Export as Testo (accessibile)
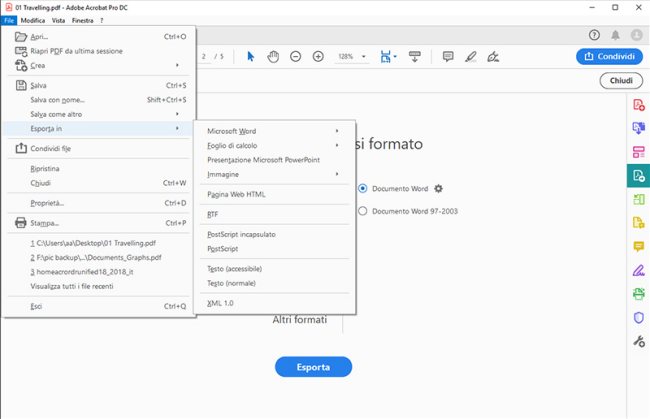 tap(274, 269)
